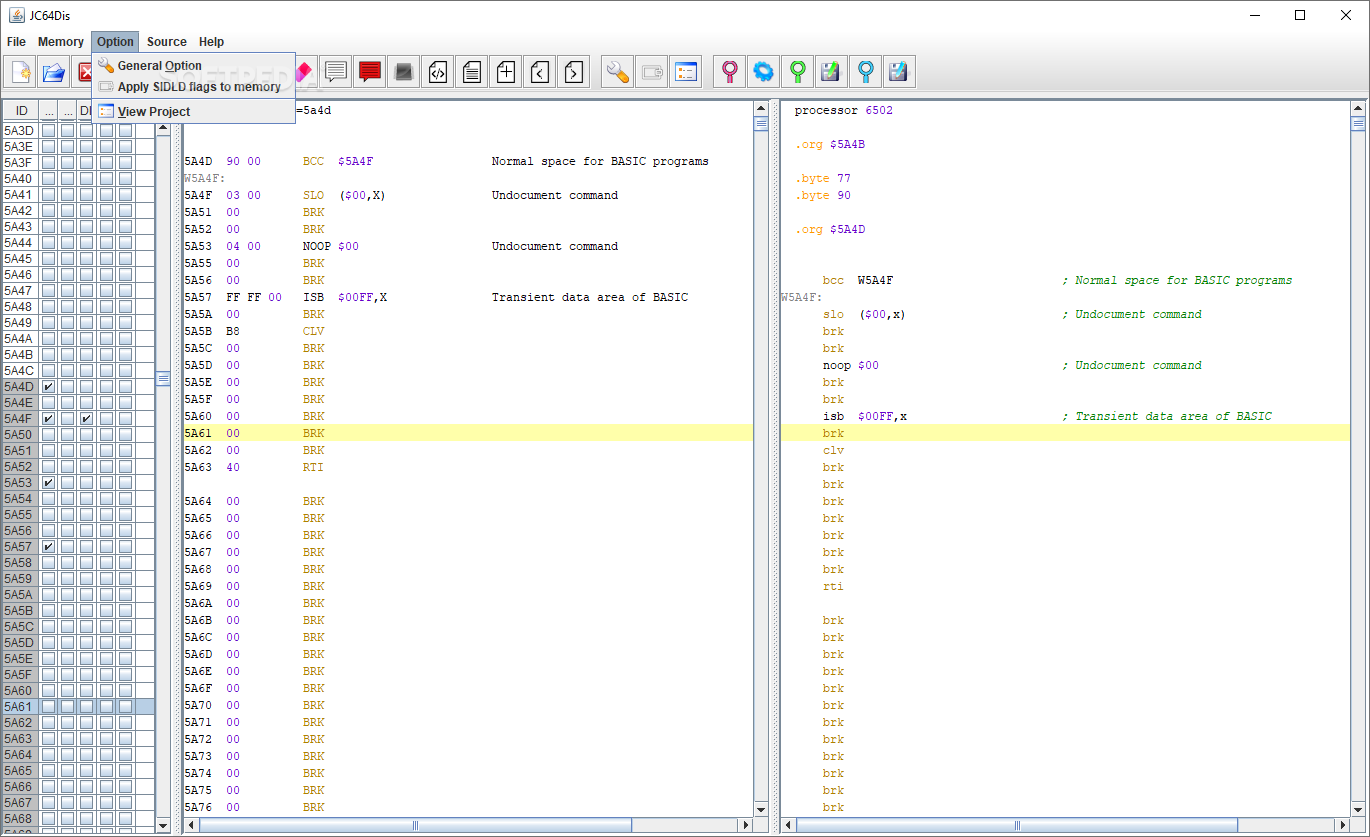
Task: Click the pink eraser icon beside the menu
Action: 305,72
